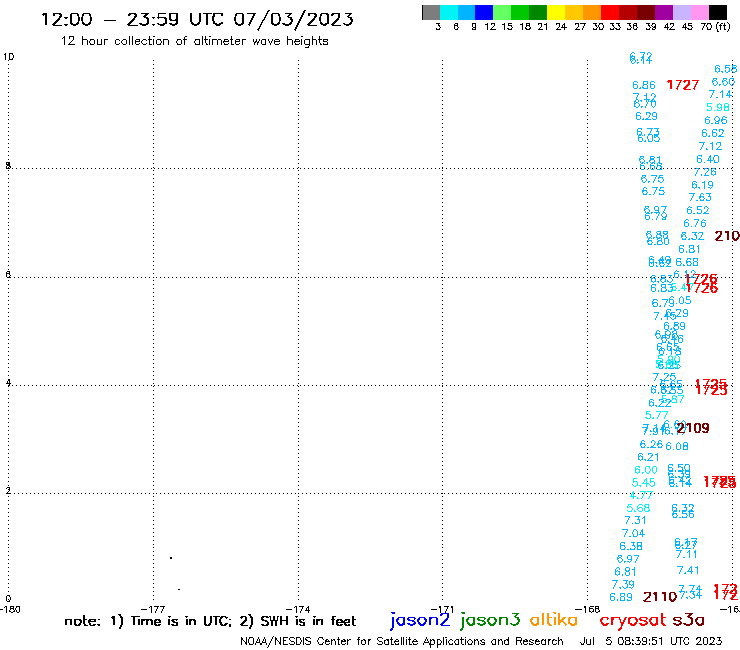Click the 7.41 wave height value

click(688, 570)
